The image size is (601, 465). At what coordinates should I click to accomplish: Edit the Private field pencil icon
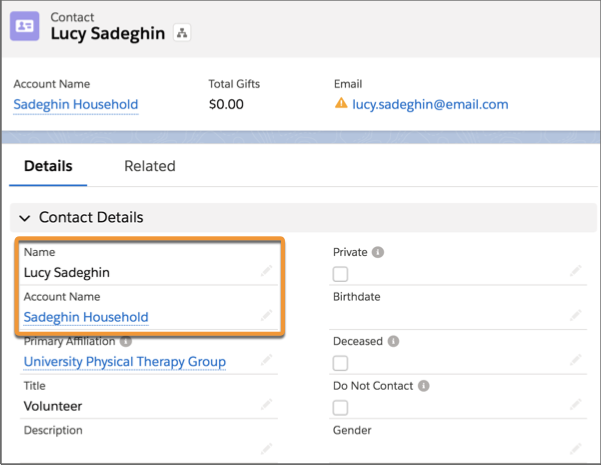pos(575,271)
